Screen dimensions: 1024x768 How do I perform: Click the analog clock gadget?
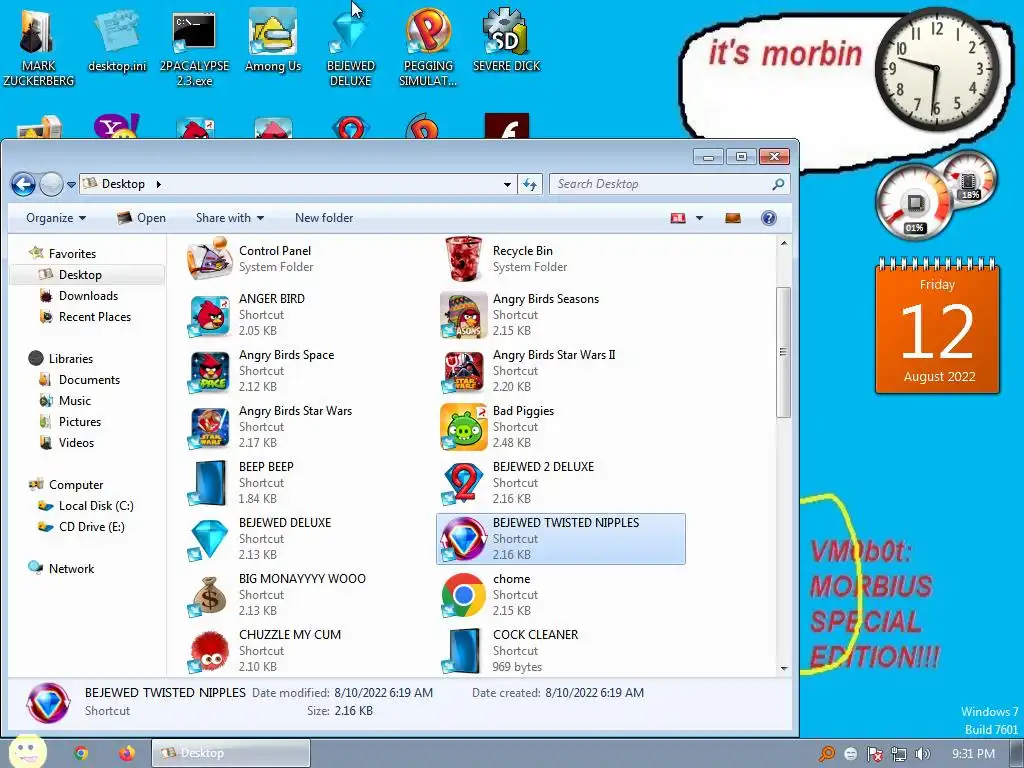[937, 69]
